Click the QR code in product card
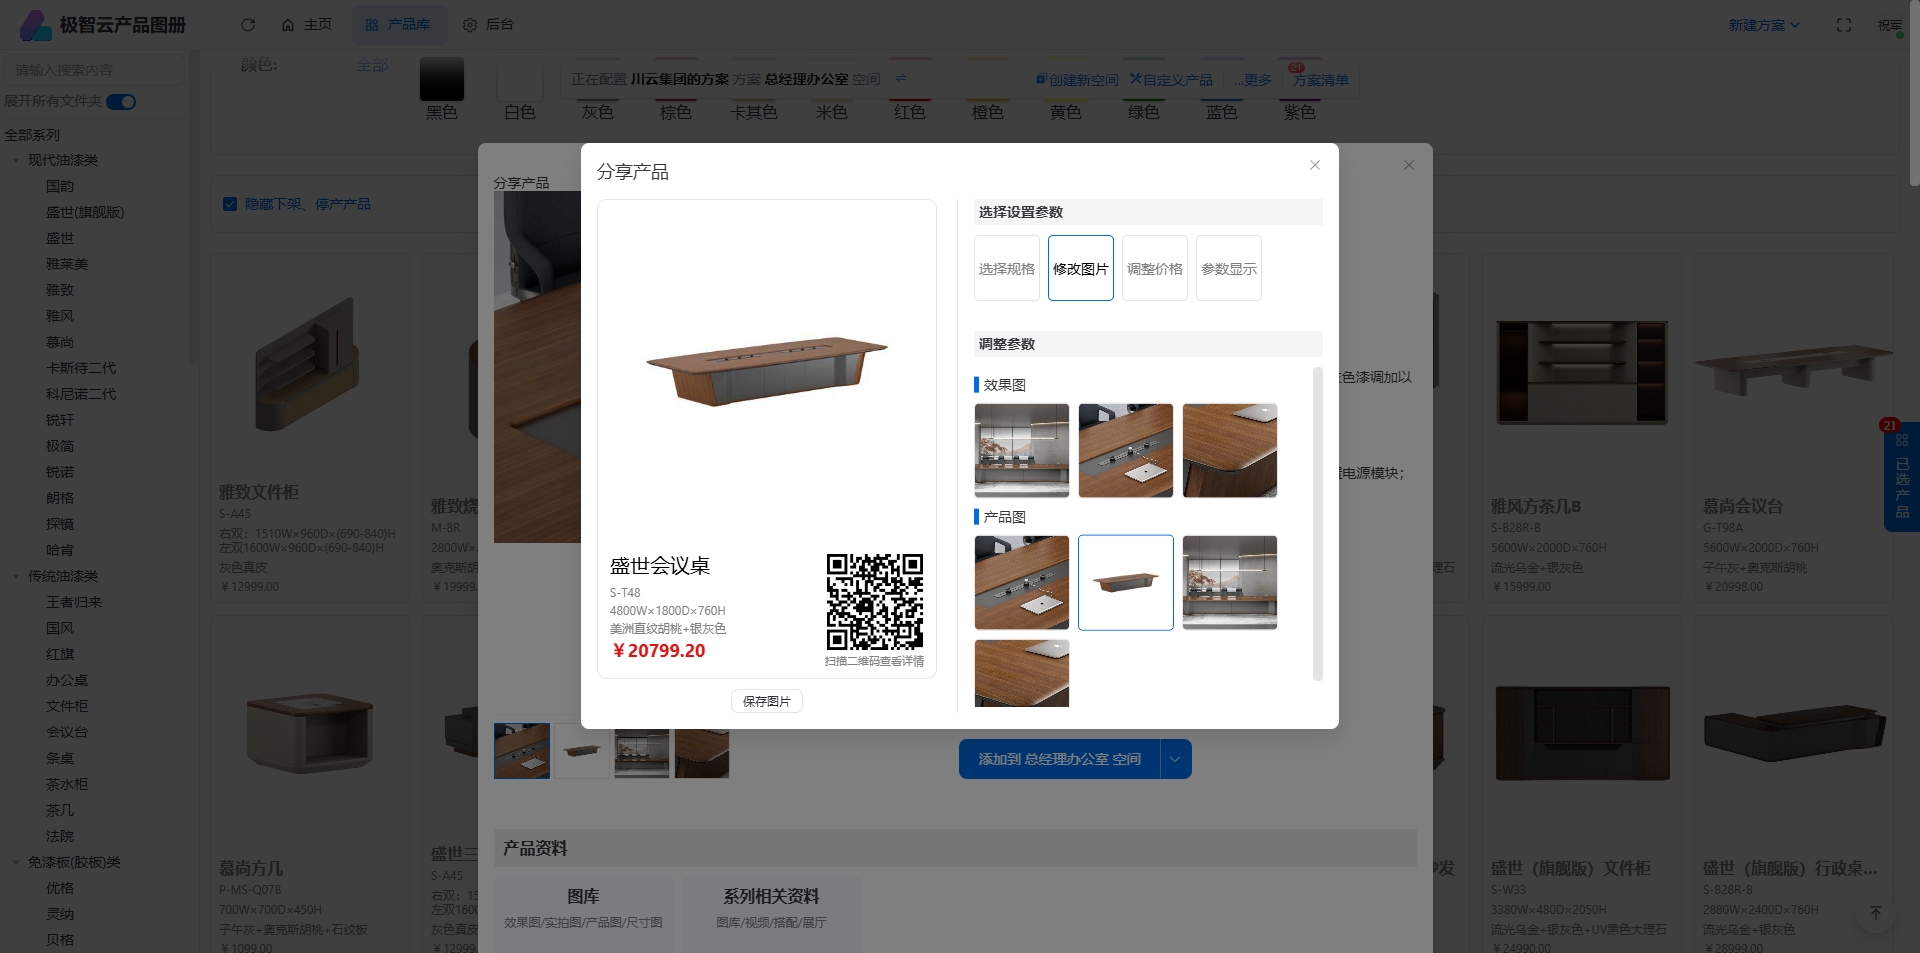This screenshot has width=1920, height=953. click(x=874, y=602)
